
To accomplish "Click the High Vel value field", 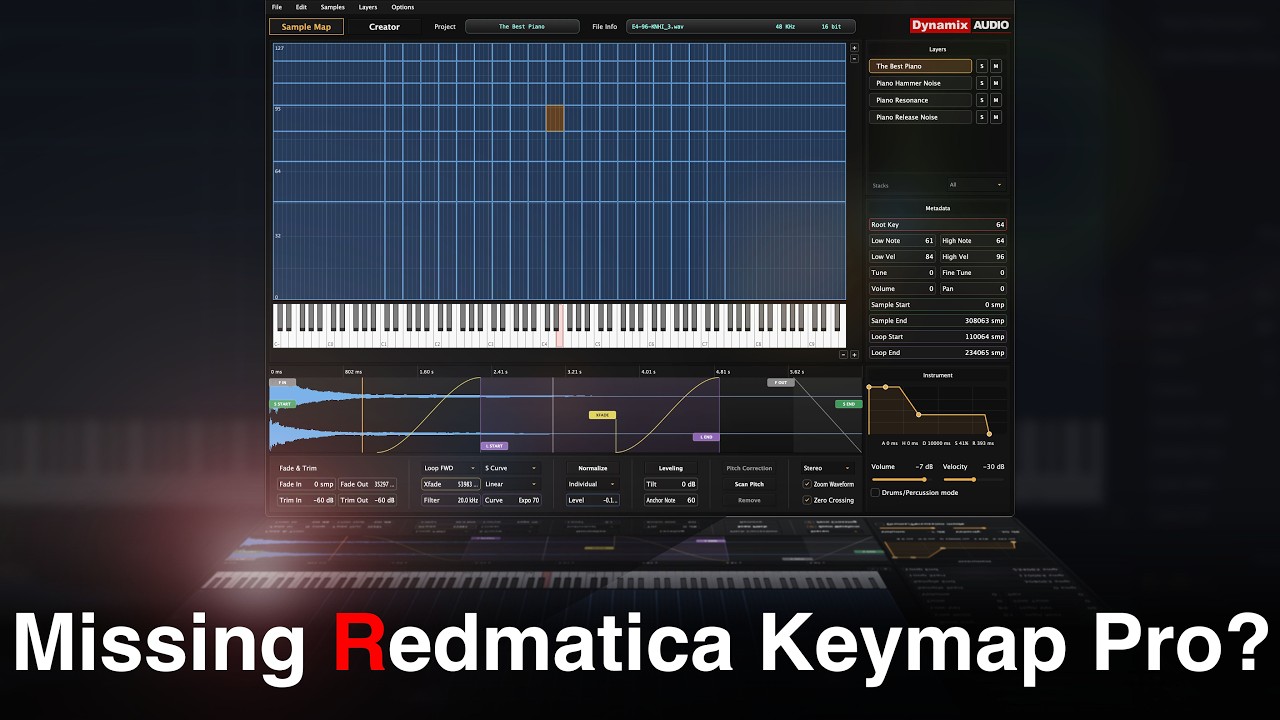I will click(x=973, y=257).
